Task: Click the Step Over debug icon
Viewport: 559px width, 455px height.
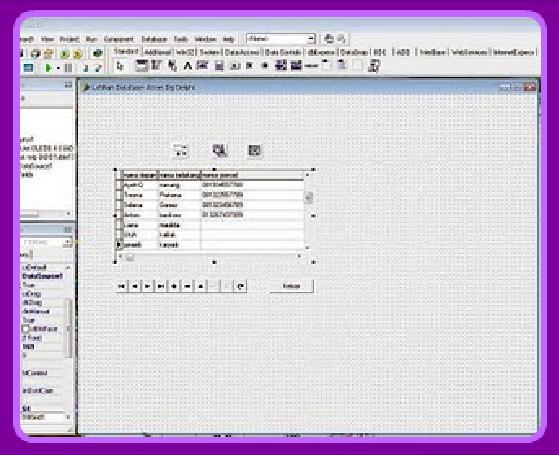Action: pos(98,68)
